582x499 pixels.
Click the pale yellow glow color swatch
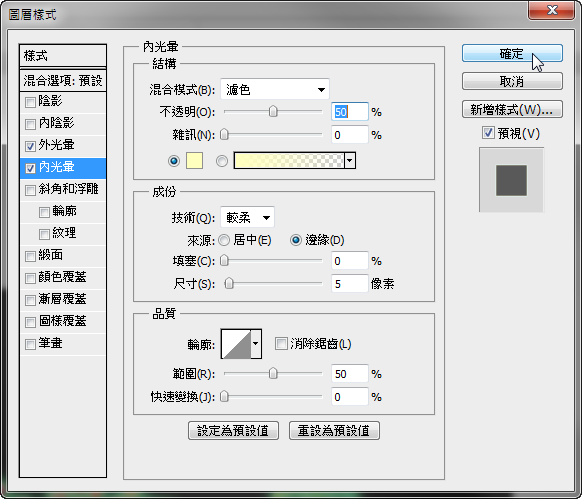click(194, 160)
